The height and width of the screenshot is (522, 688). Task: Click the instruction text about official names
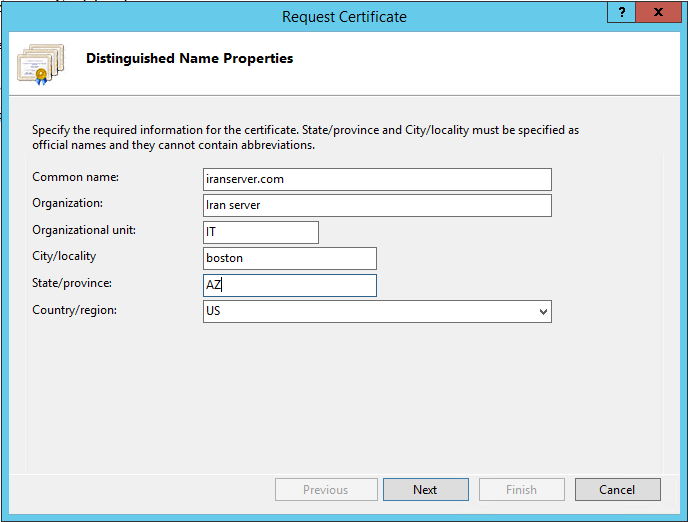point(305,137)
